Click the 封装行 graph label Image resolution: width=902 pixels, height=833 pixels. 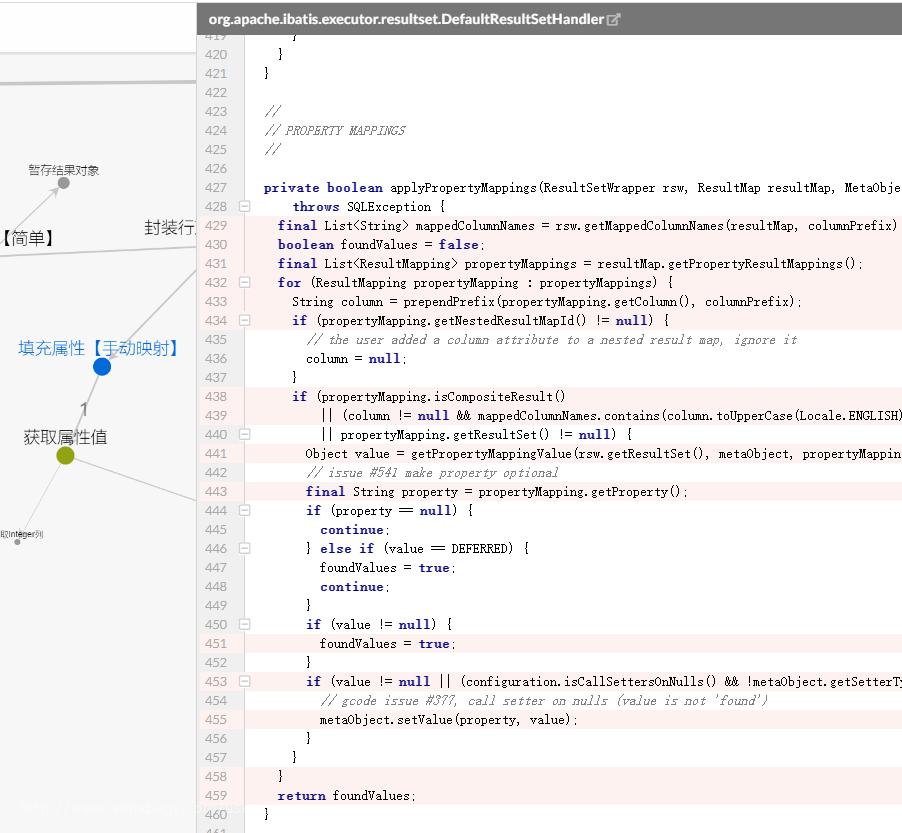point(170,227)
